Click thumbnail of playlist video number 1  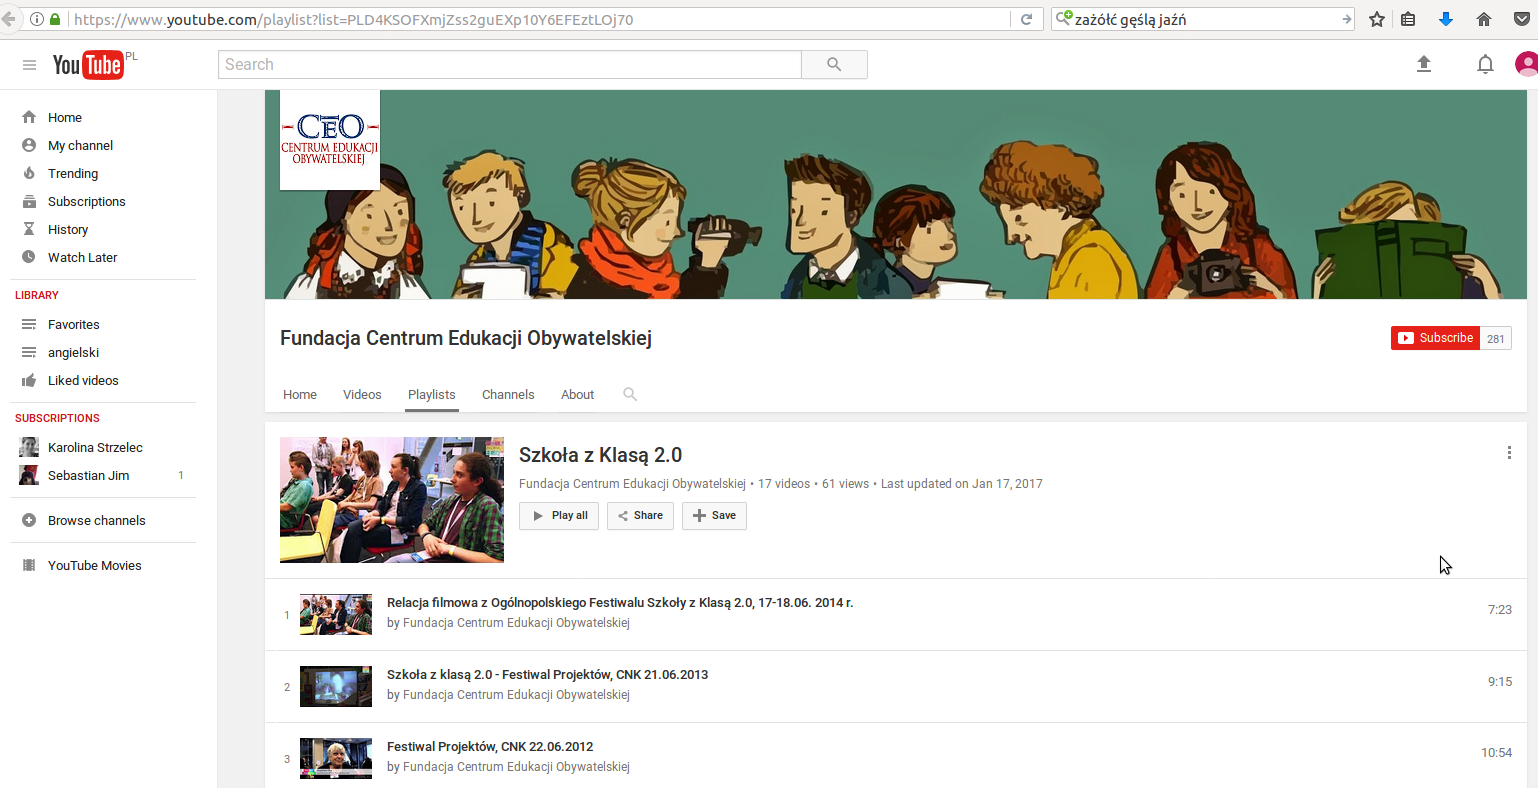pos(336,615)
